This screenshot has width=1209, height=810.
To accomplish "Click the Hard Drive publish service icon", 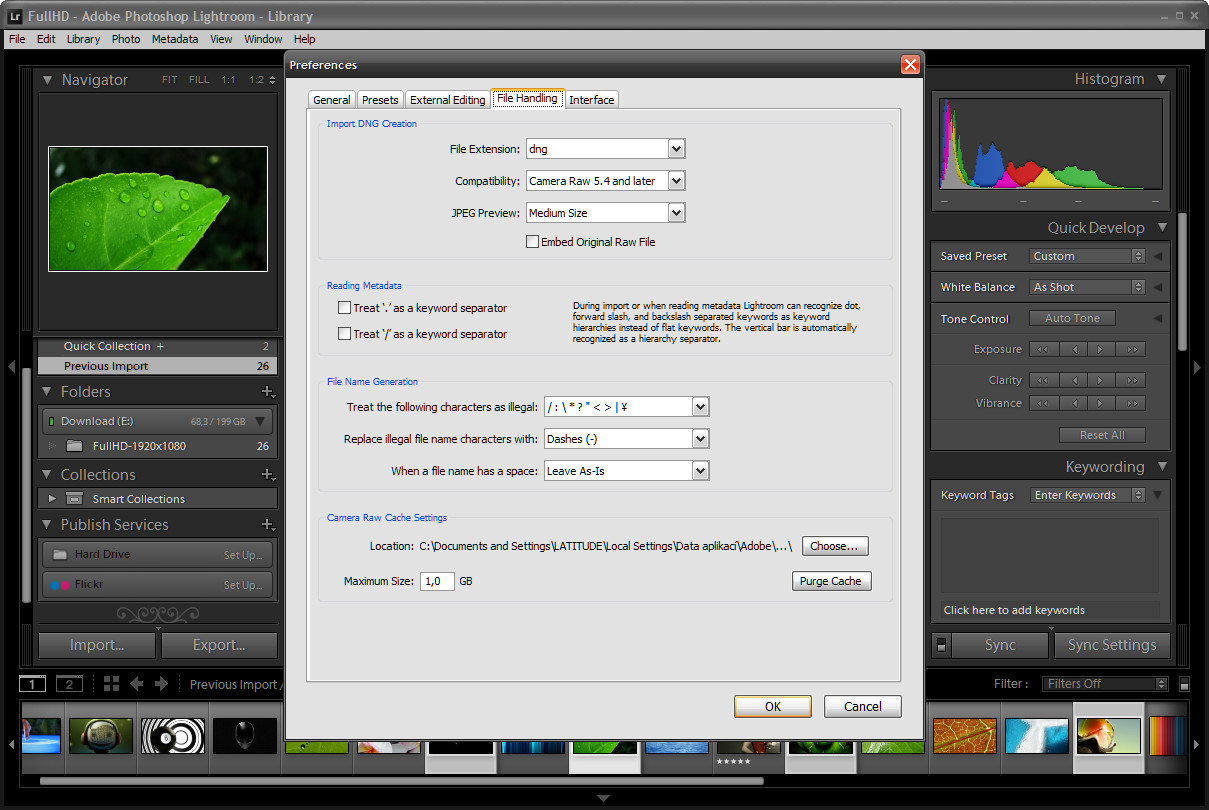I will pos(60,554).
